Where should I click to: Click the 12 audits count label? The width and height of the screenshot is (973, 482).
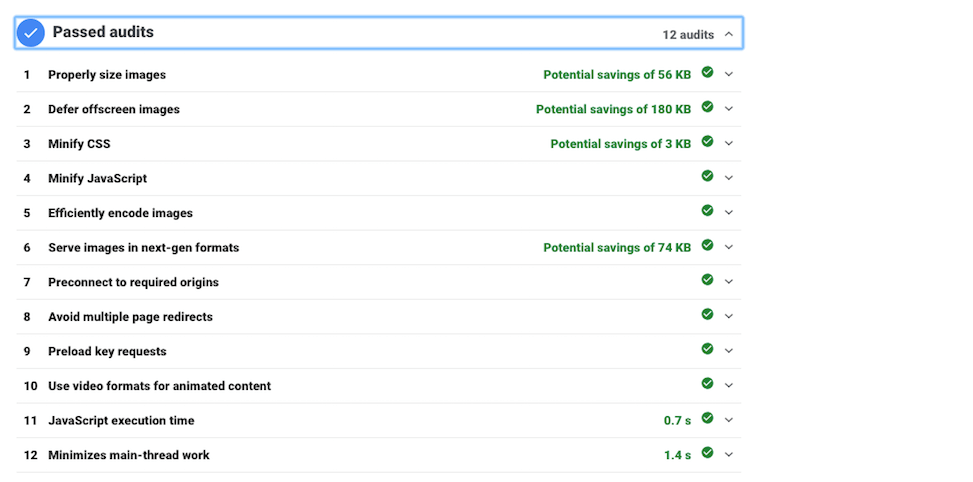tap(688, 35)
